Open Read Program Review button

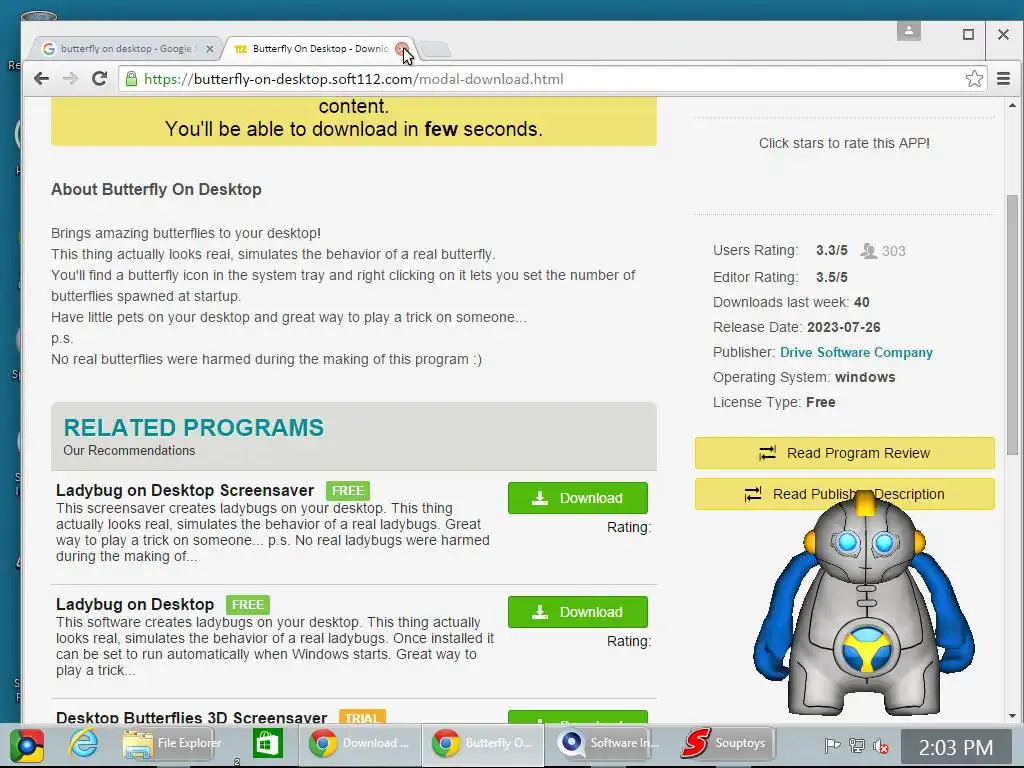click(844, 453)
